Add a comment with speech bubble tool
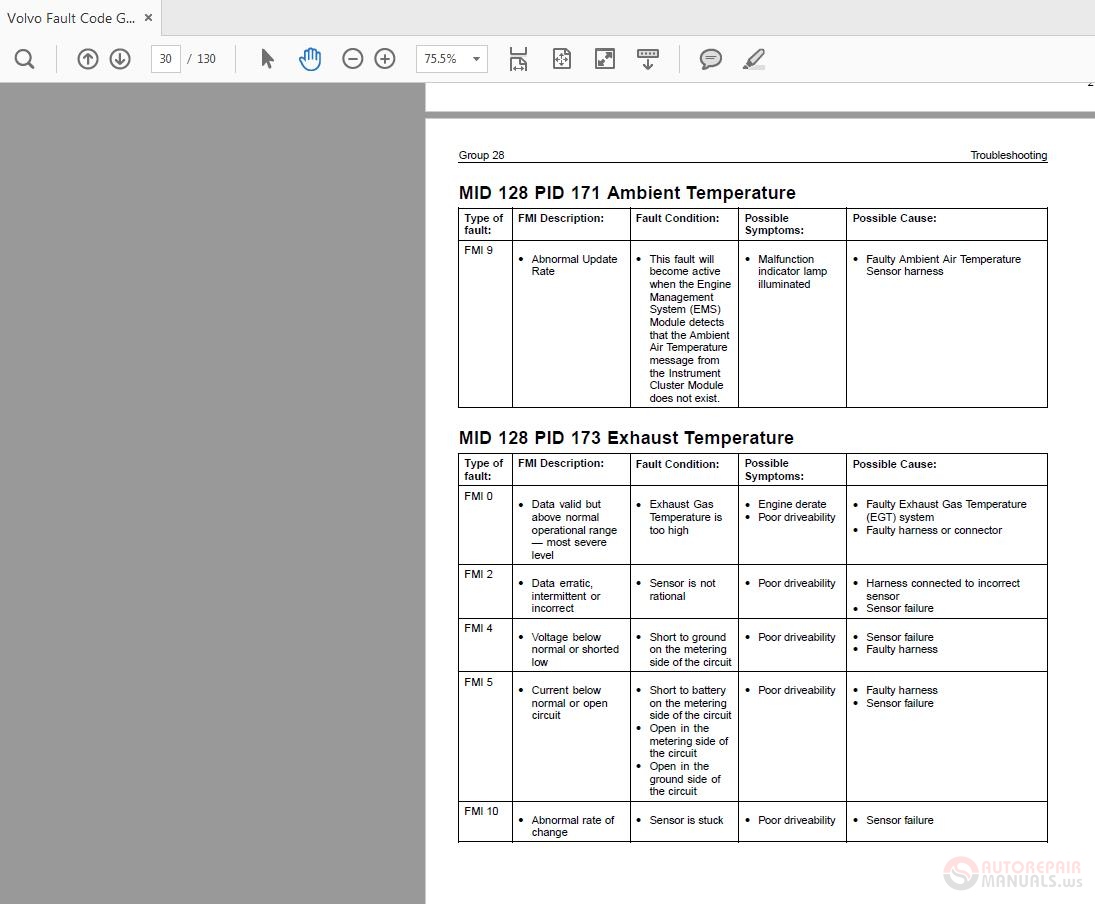The image size is (1095, 904). click(x=711, y=59)
